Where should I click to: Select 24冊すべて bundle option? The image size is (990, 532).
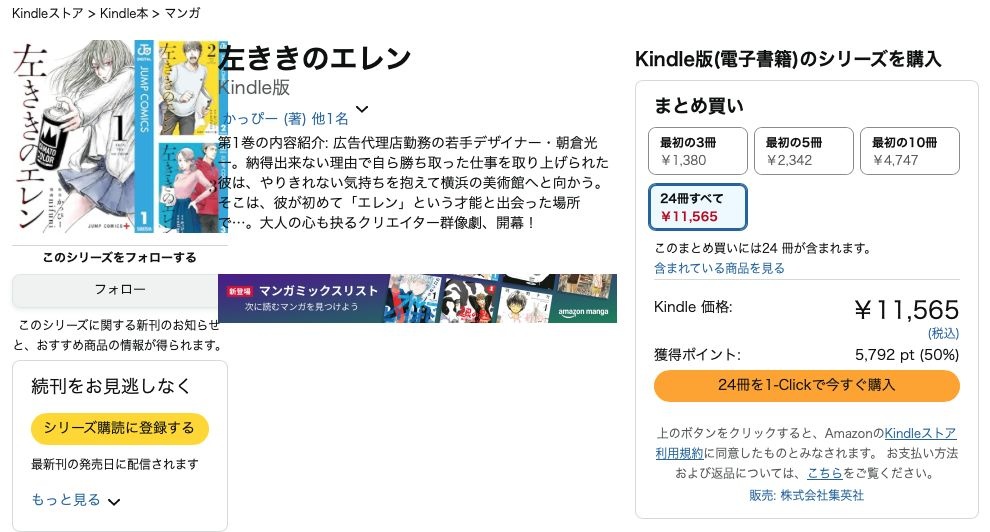point(697,207)
